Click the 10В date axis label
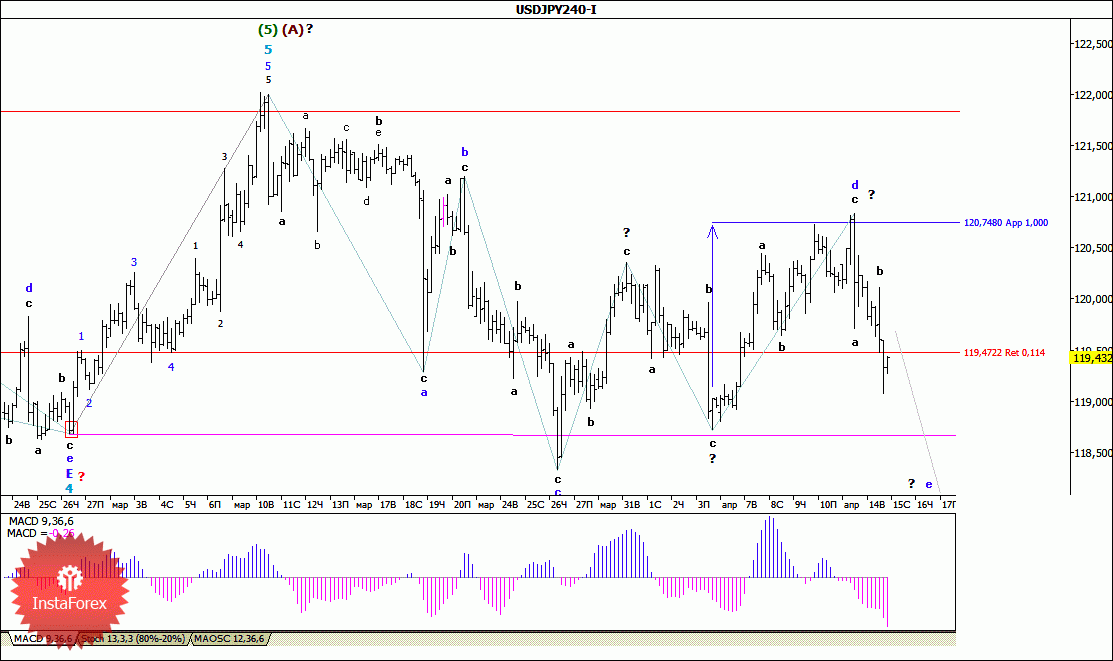 [x=265, y=505]
